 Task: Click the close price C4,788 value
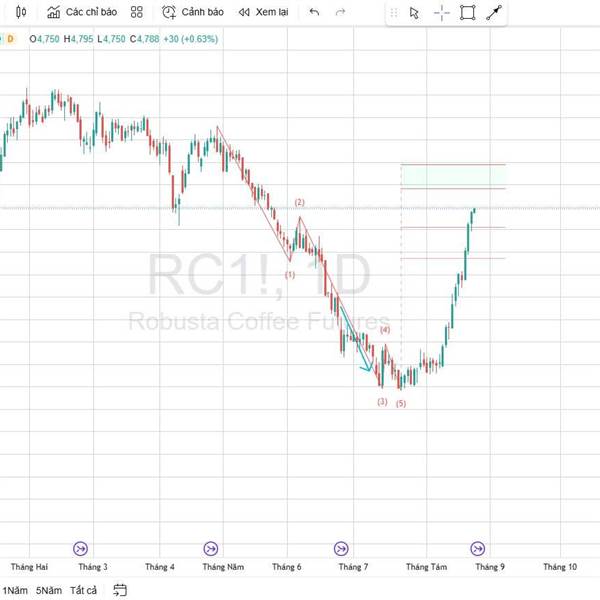pos(145,39)
